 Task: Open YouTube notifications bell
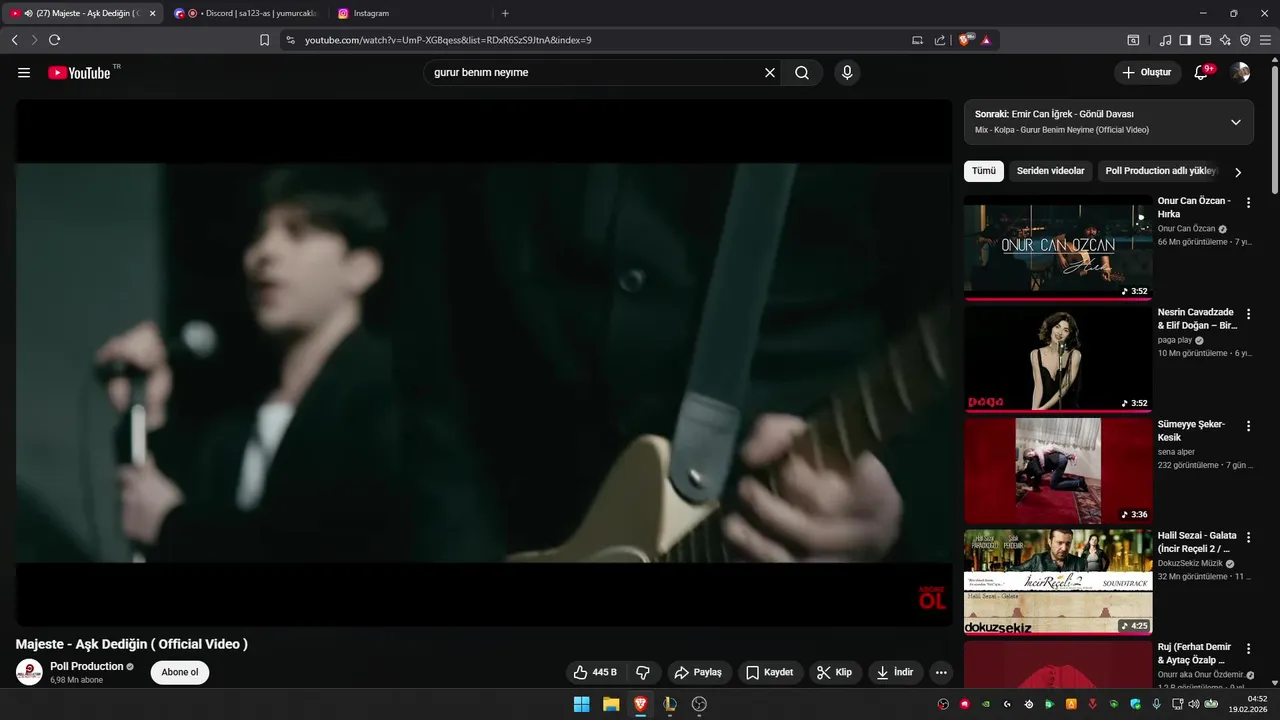1202,73
